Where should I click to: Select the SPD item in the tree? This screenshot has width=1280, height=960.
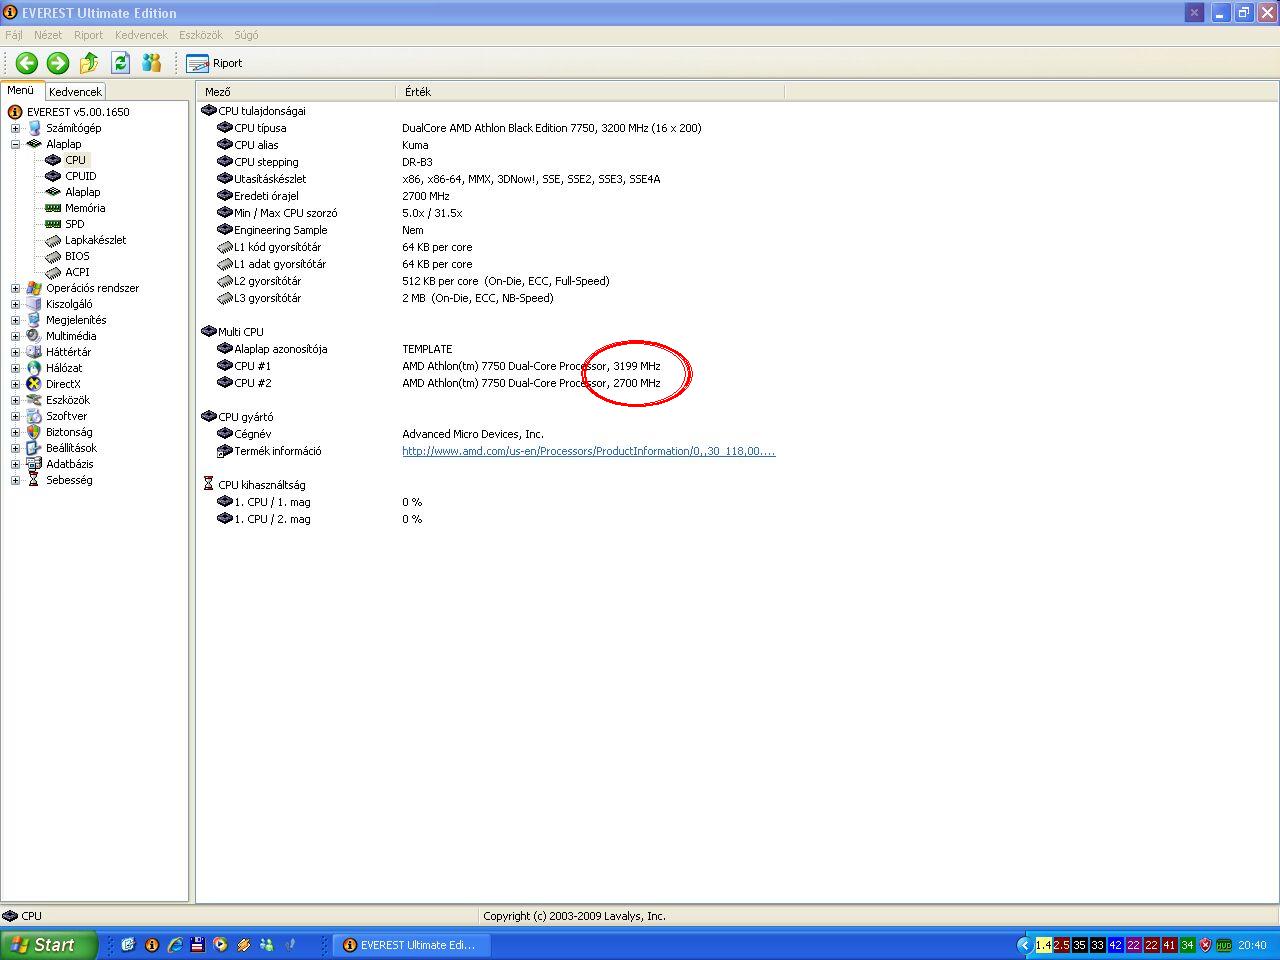[75, 224]
